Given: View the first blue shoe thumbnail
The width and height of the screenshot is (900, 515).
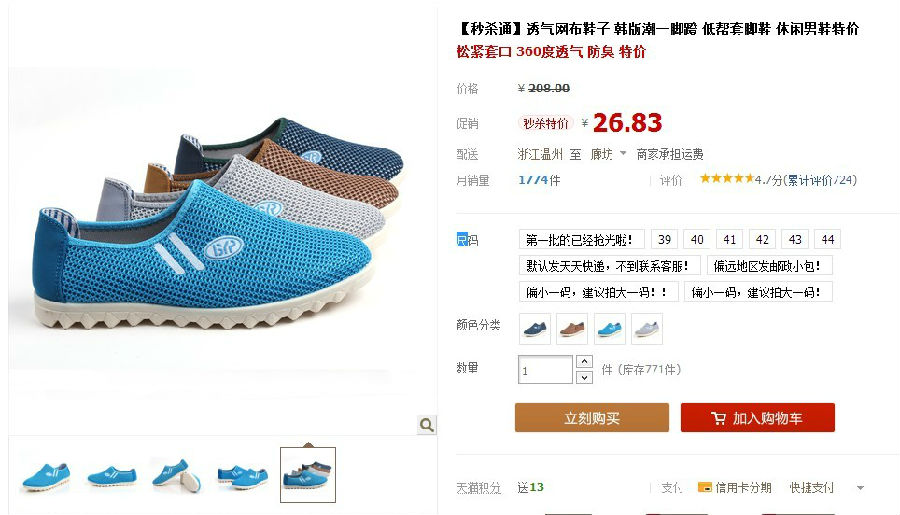Looking at the screenshot, I should [x=46, y=476].
